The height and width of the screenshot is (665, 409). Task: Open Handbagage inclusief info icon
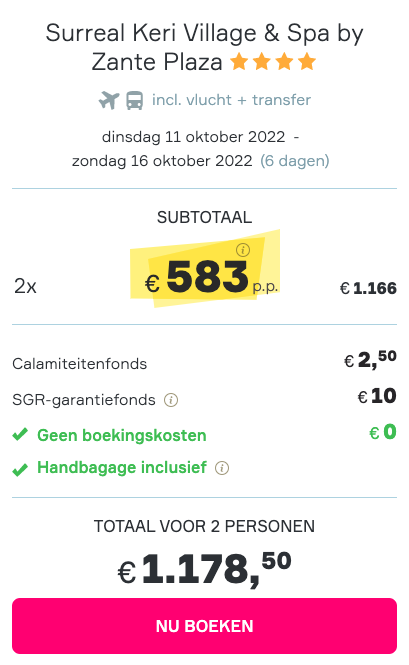[222, 468]
